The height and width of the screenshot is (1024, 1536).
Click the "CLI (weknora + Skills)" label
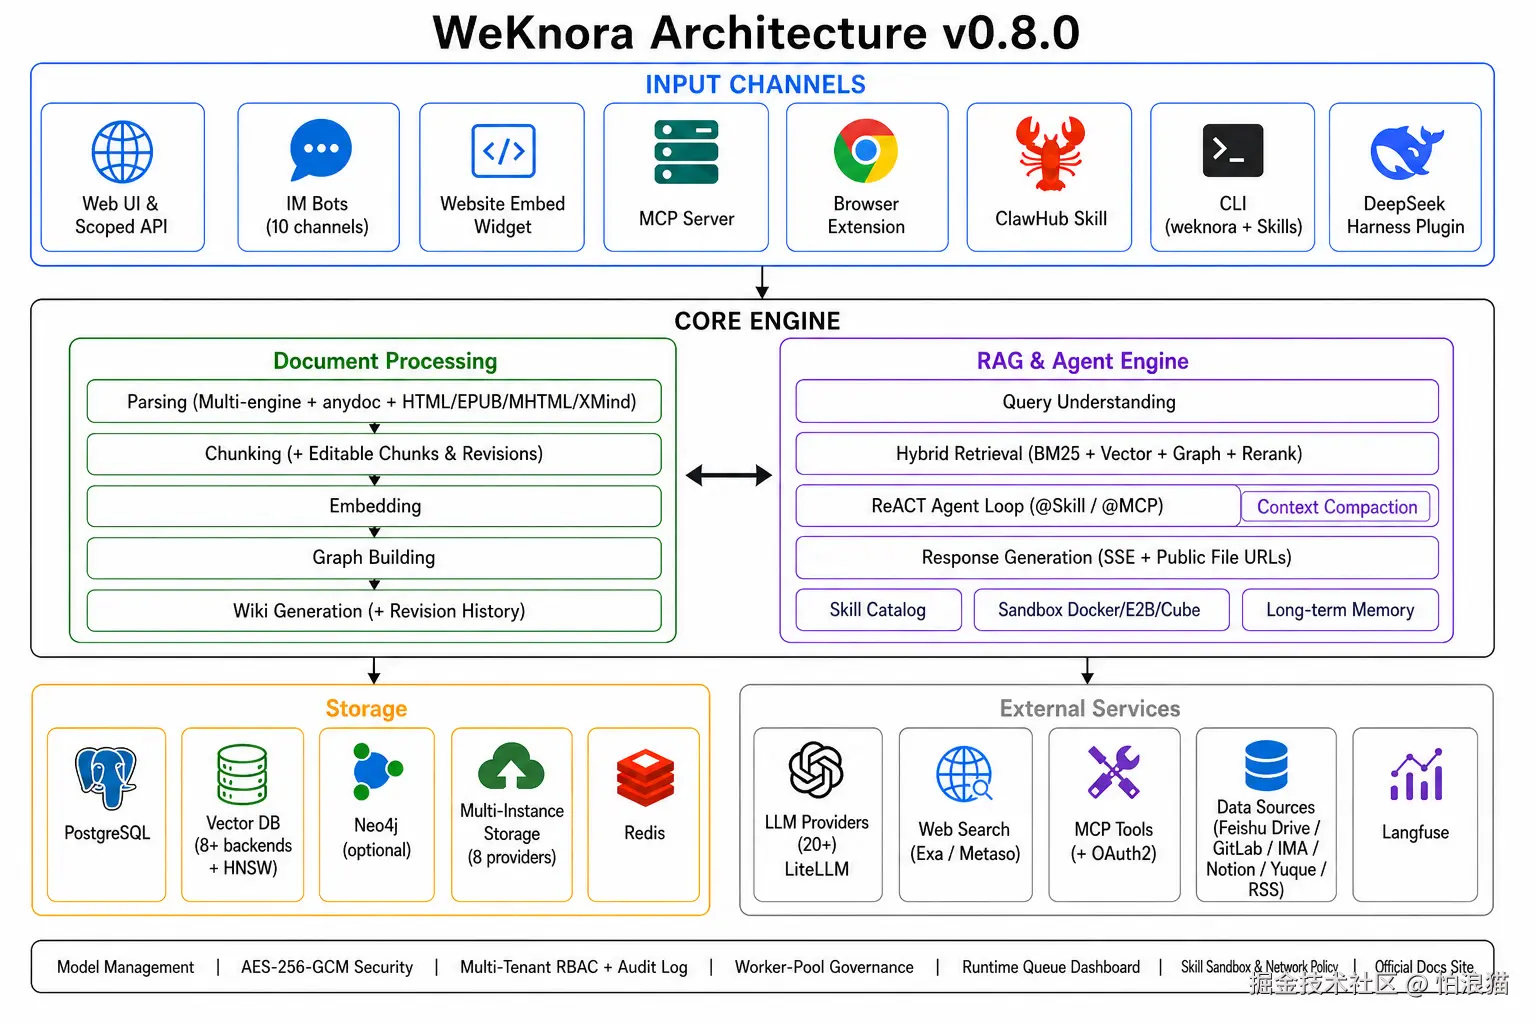pos(1233,215)
